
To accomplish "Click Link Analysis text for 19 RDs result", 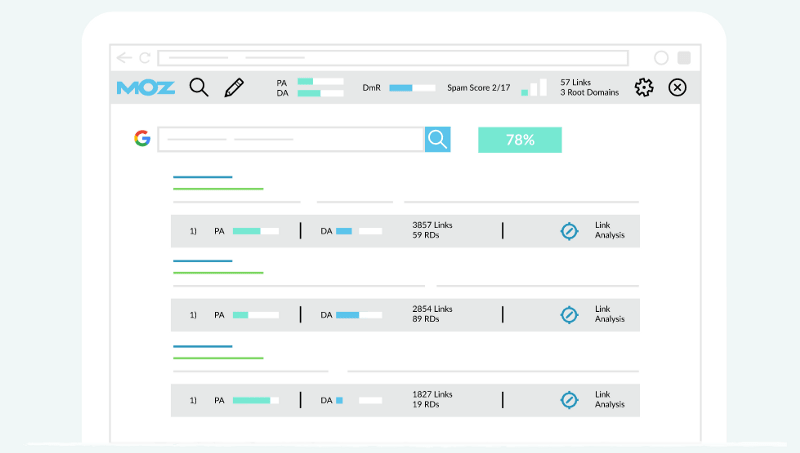I will (x=610, y=399).
